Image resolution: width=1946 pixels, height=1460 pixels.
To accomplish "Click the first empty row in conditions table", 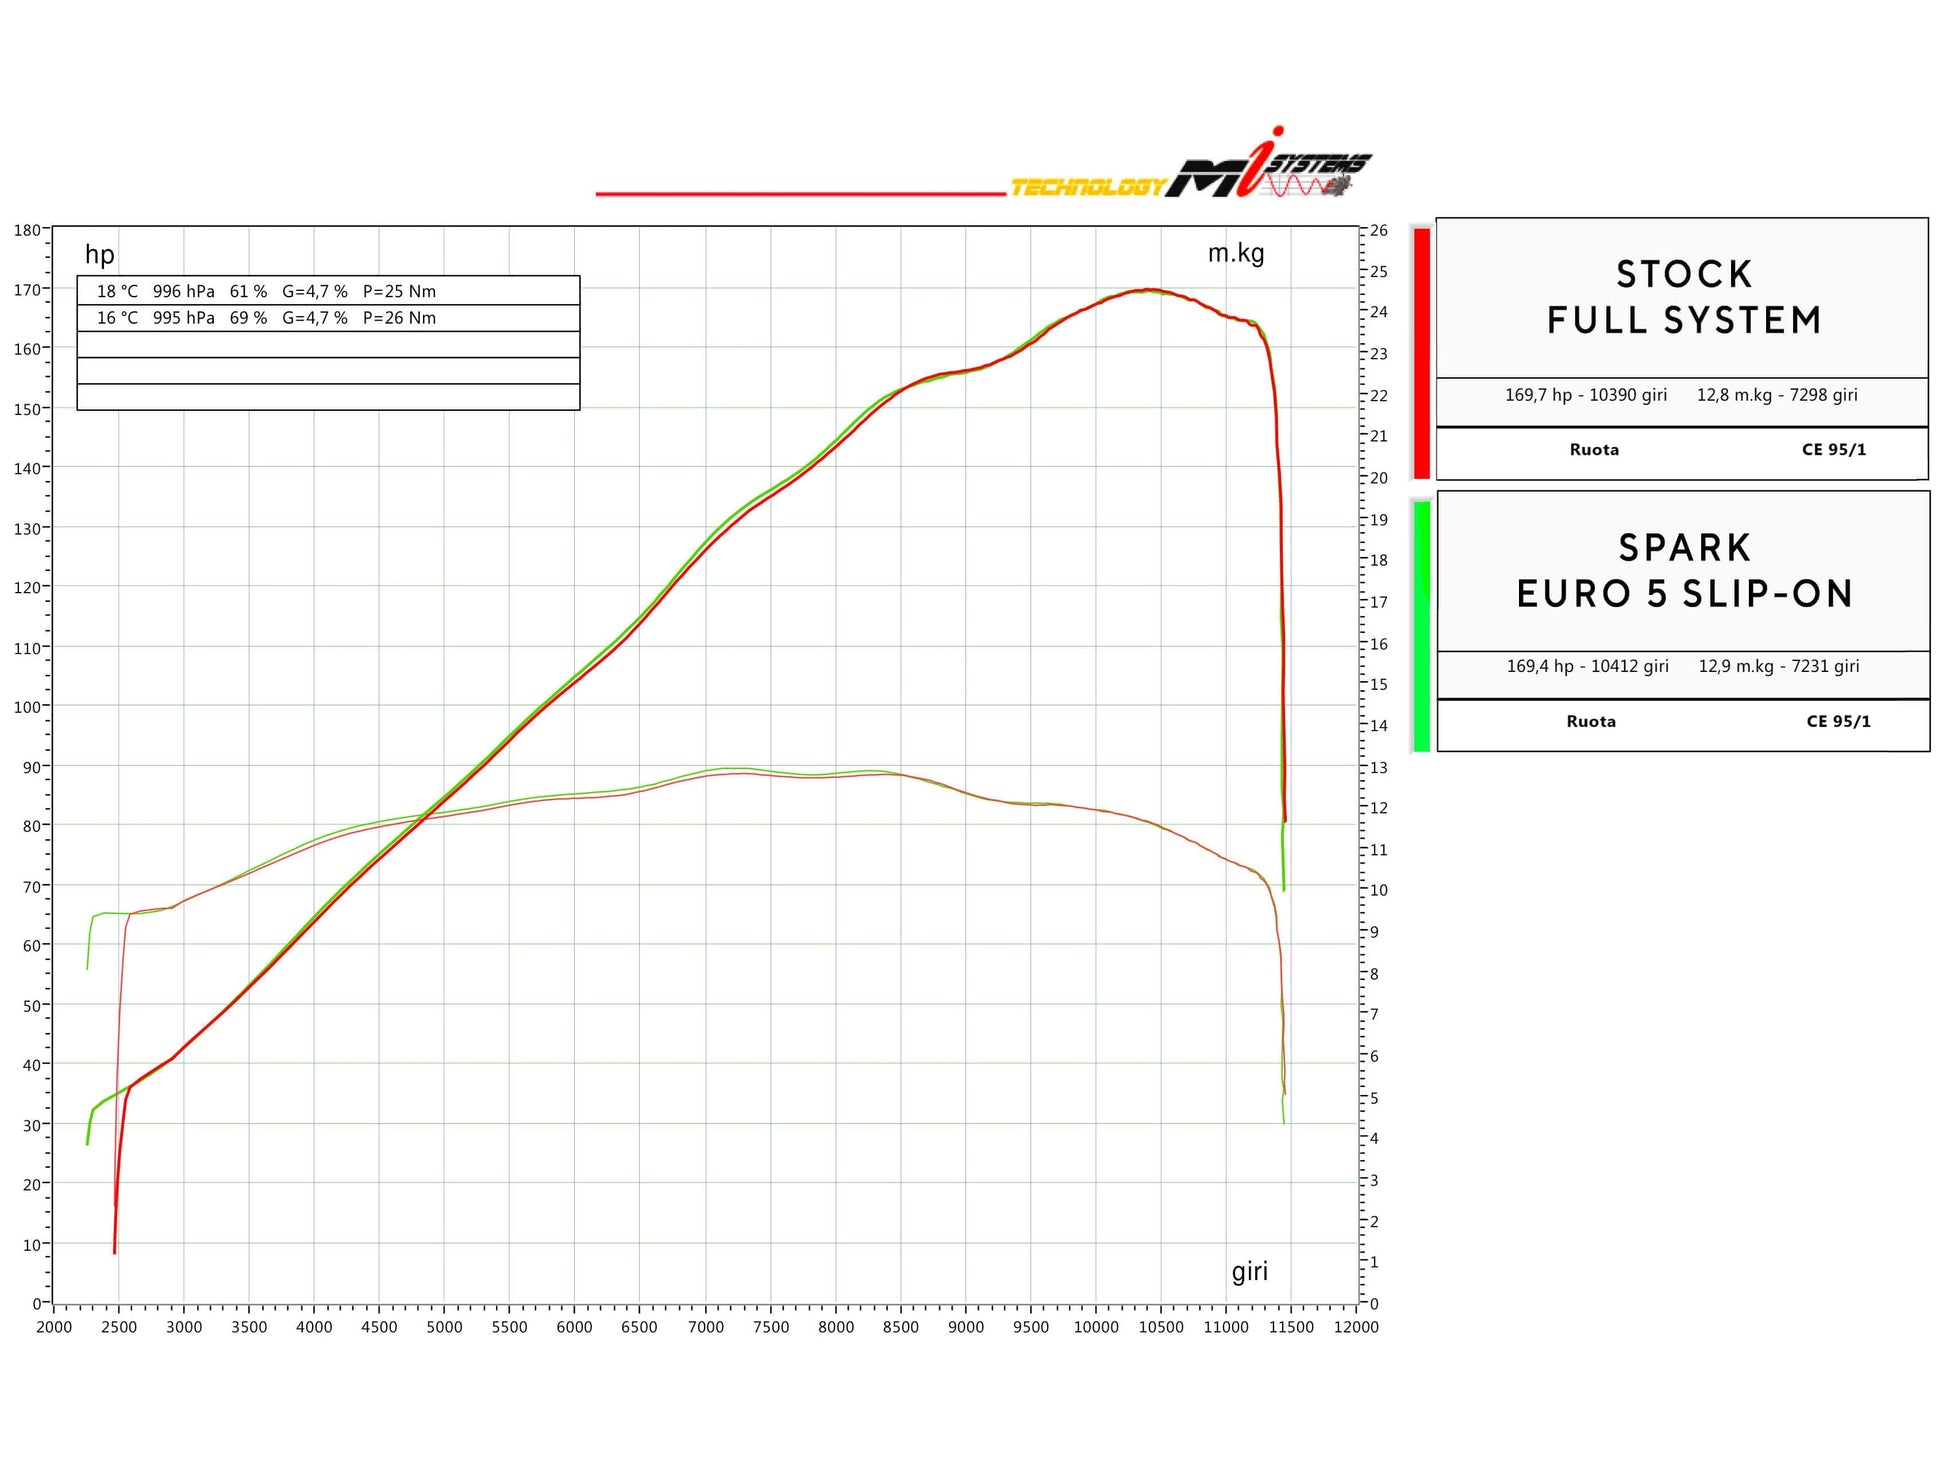I will 328,344.
